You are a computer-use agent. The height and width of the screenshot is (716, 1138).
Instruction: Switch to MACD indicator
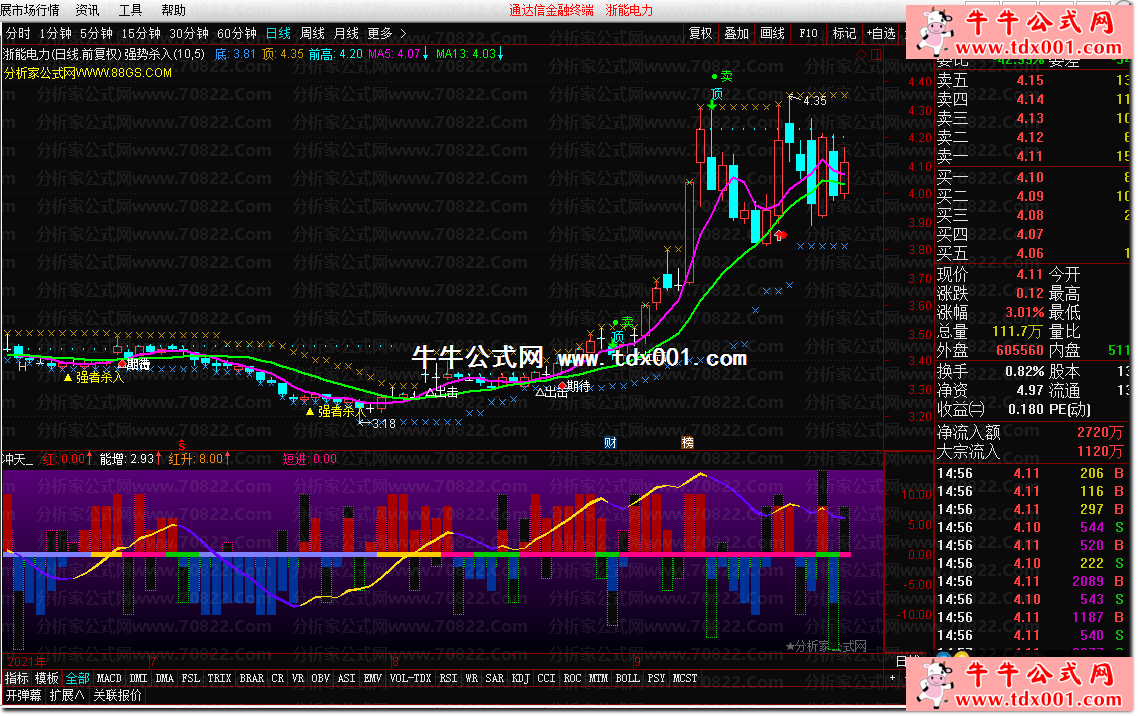tap(109, 678)
